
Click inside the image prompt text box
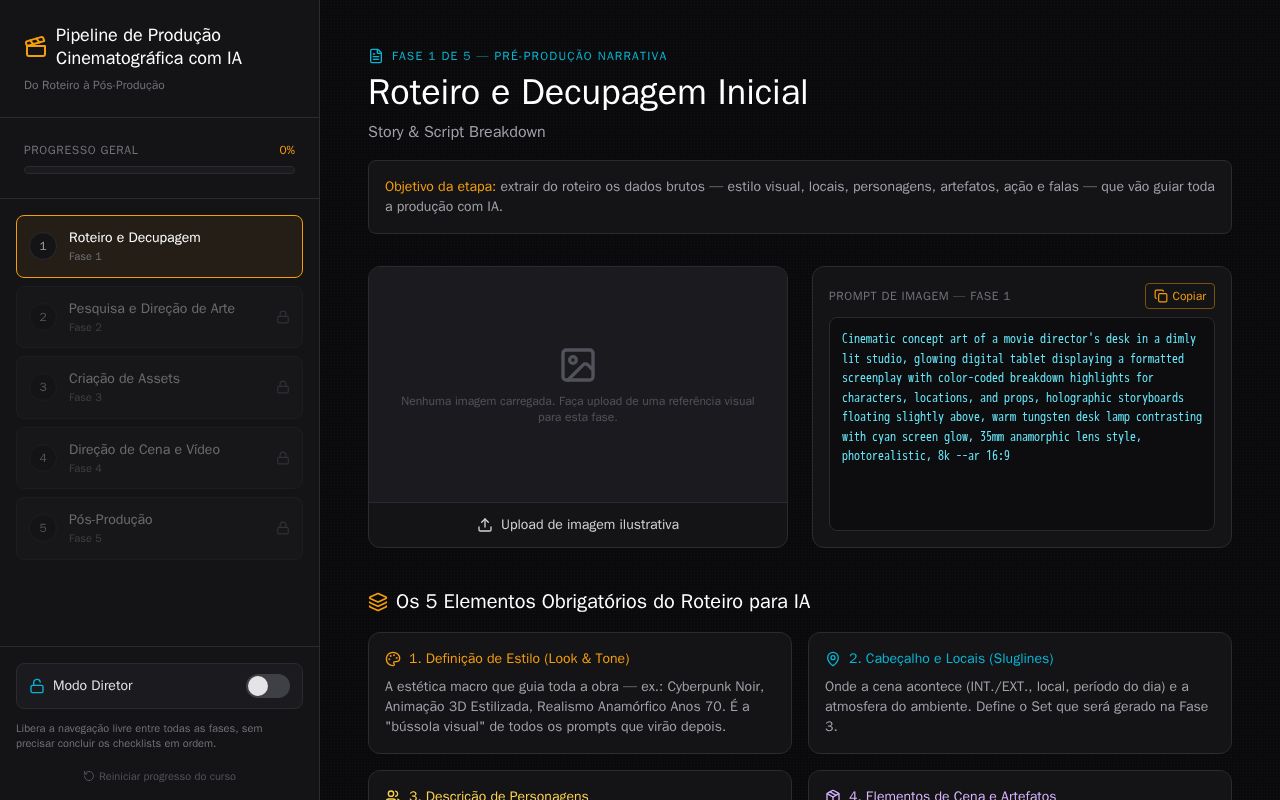1022,424
